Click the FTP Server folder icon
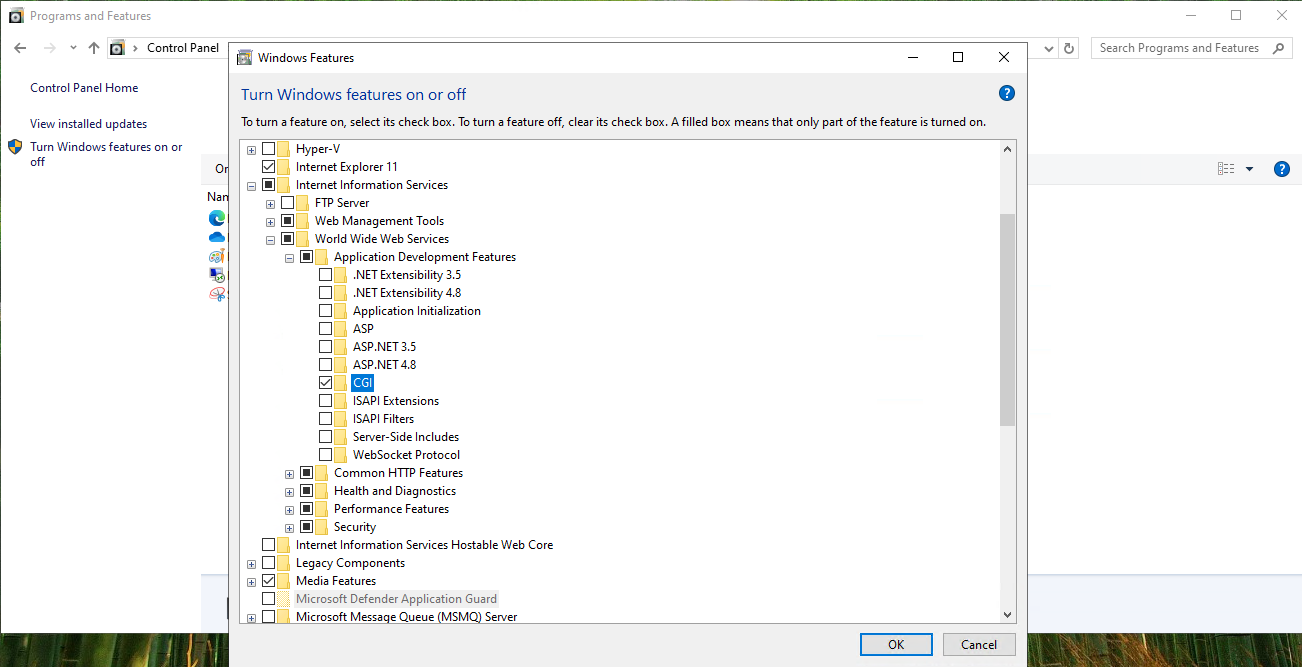 303,203
